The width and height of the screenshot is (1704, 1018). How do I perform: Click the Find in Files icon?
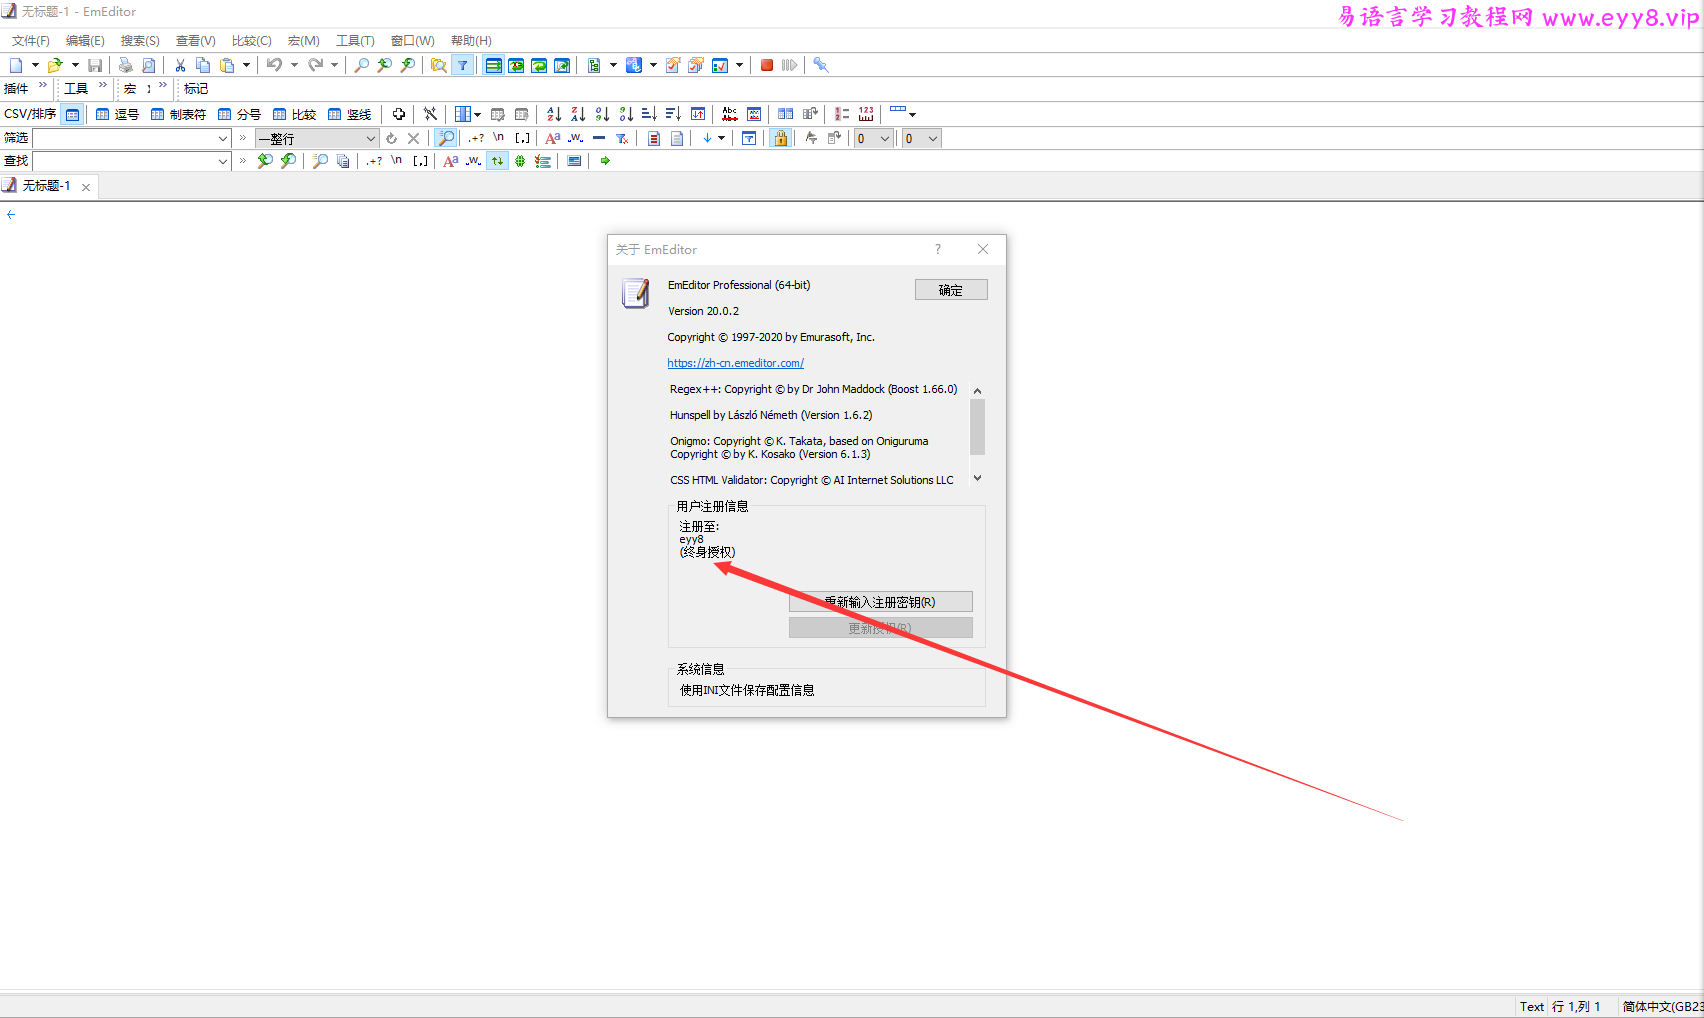438,65
